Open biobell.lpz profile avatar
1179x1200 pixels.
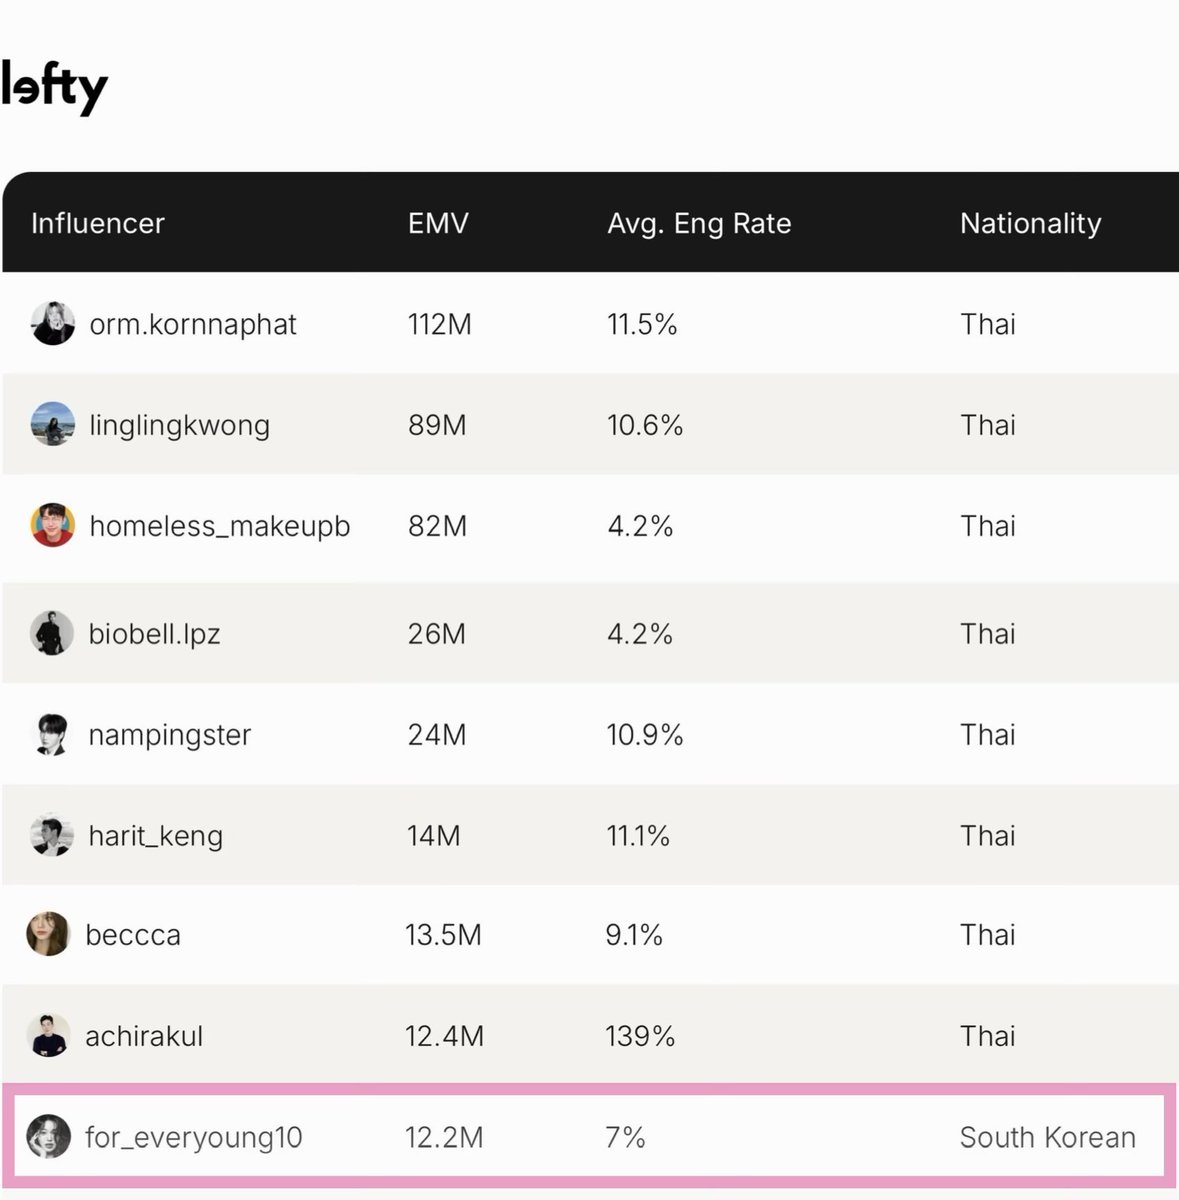pos(52,633)
